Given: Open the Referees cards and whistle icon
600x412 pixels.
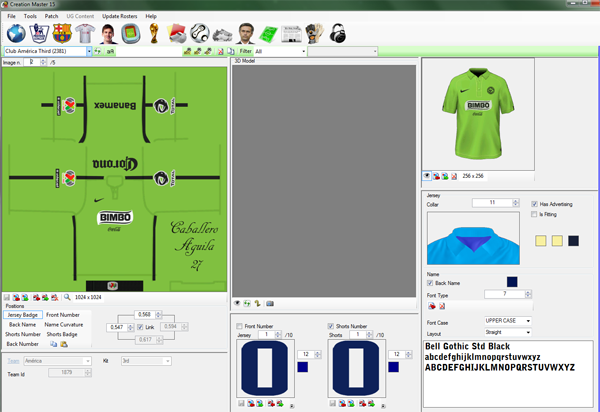Looking at the screenshot, I should pyautogui.click(x=177, y=33).
